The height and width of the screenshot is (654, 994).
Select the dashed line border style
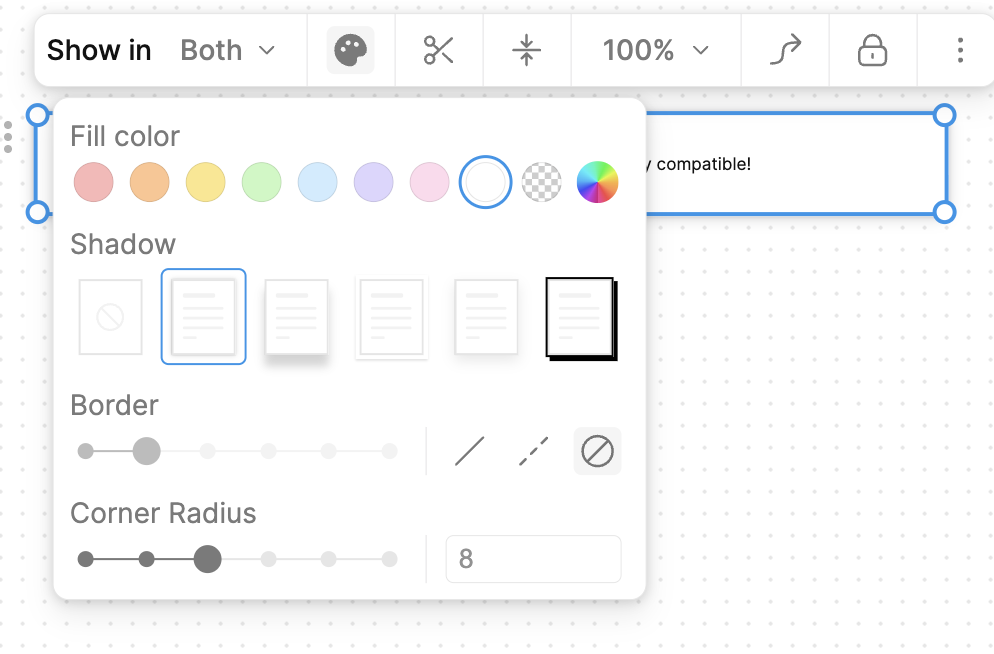click(534, 451)
